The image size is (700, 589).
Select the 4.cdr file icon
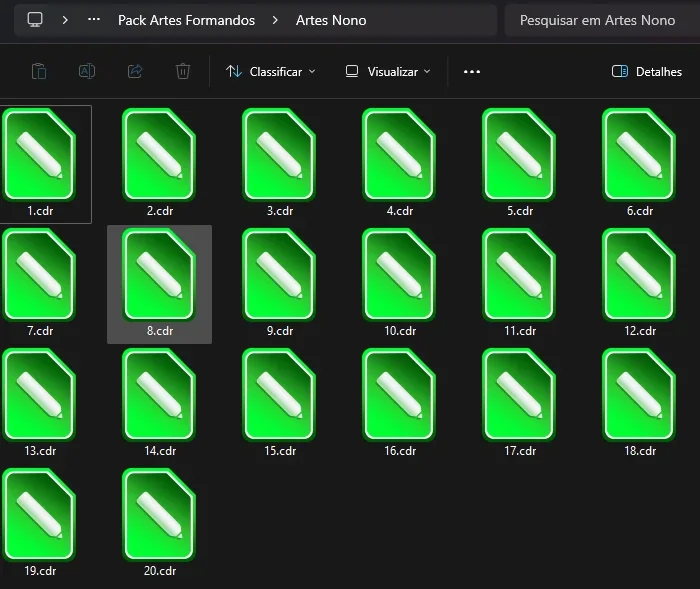tap(400, 154)
